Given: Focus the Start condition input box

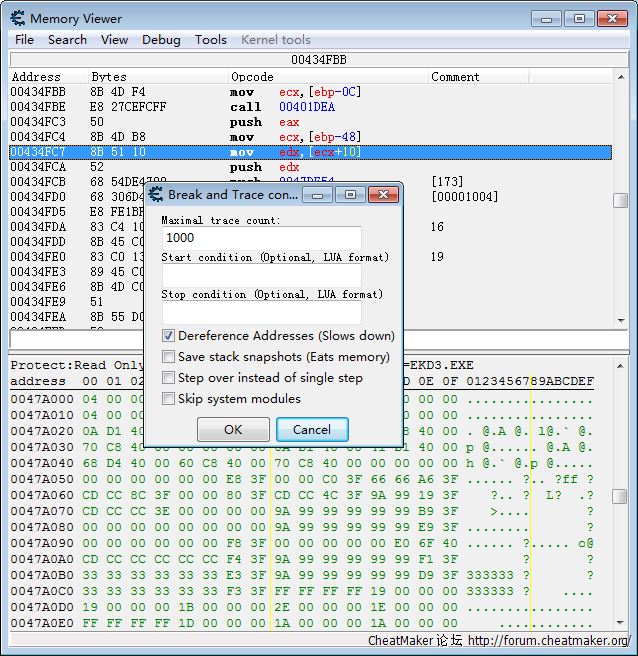Looking at the screenshot, I should [x=260, y=275].
